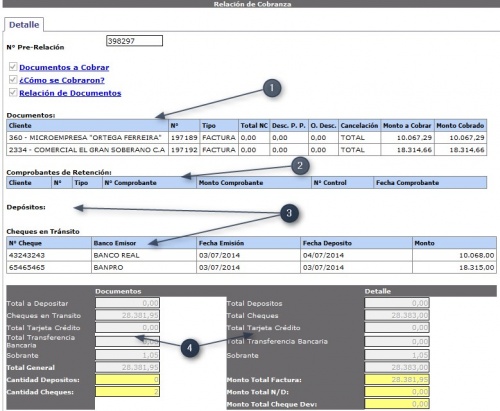Toggle the Documentos a Cobrar checkbox
Image resolution: width=500 pixels, height=411 pixels.
pos(13,67)
